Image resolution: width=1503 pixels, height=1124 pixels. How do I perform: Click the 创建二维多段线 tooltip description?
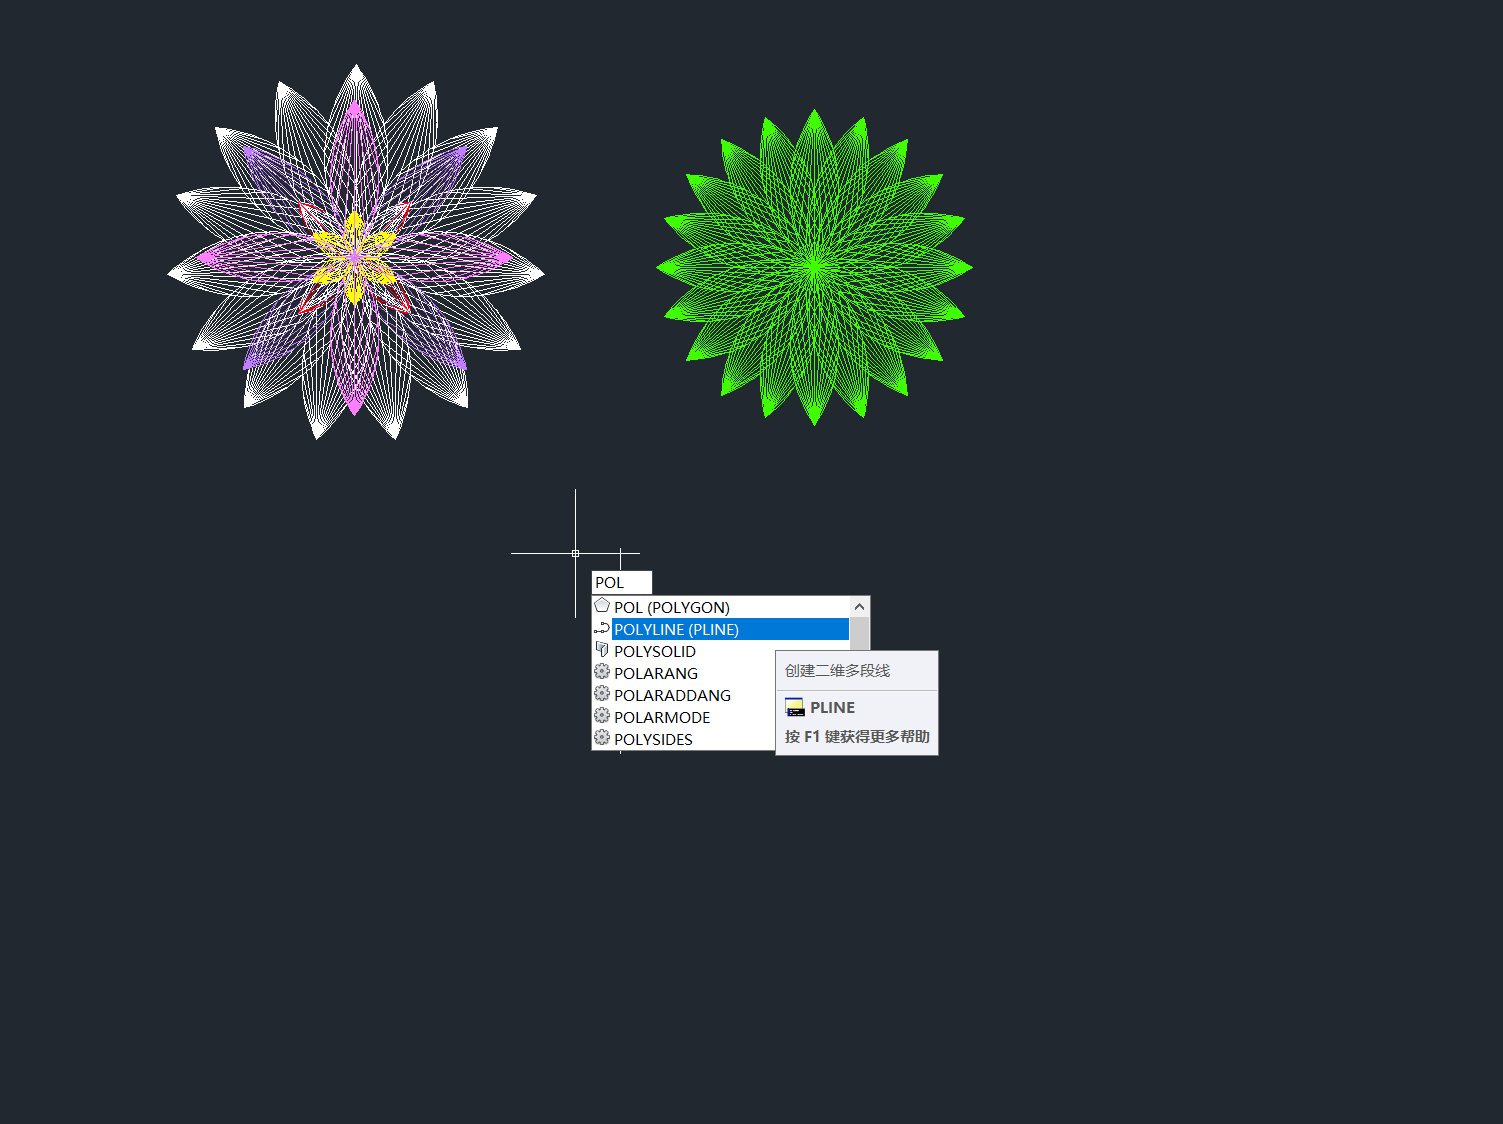tap(838, 670)
